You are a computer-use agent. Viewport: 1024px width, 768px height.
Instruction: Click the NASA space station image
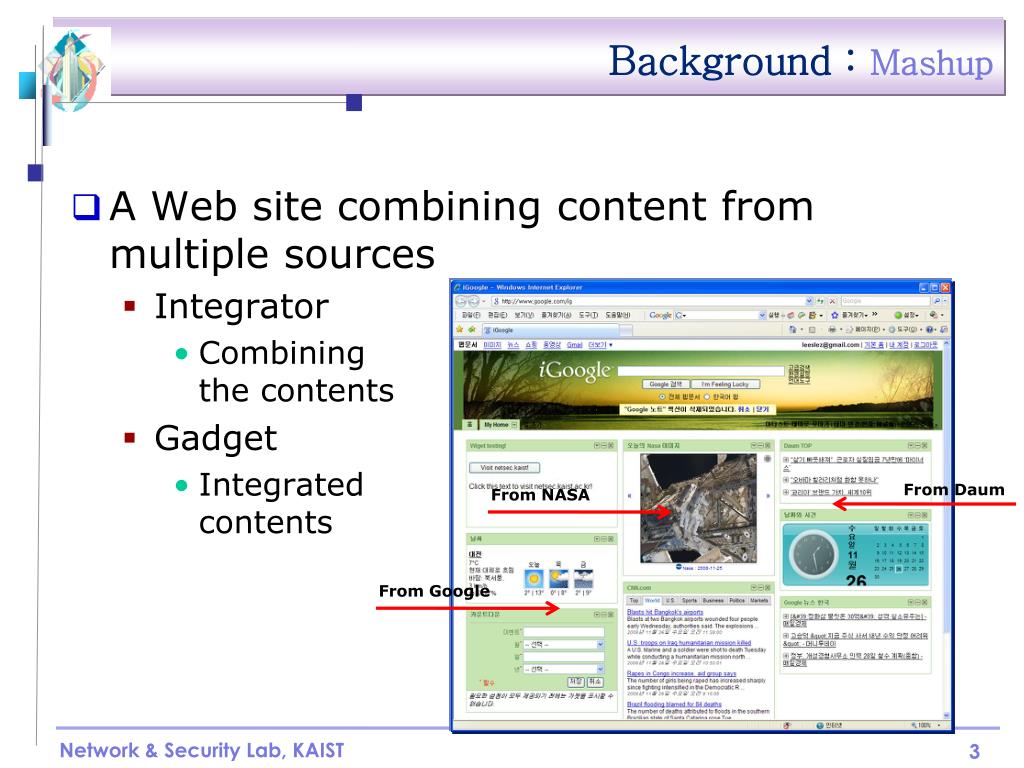[698, 508]
